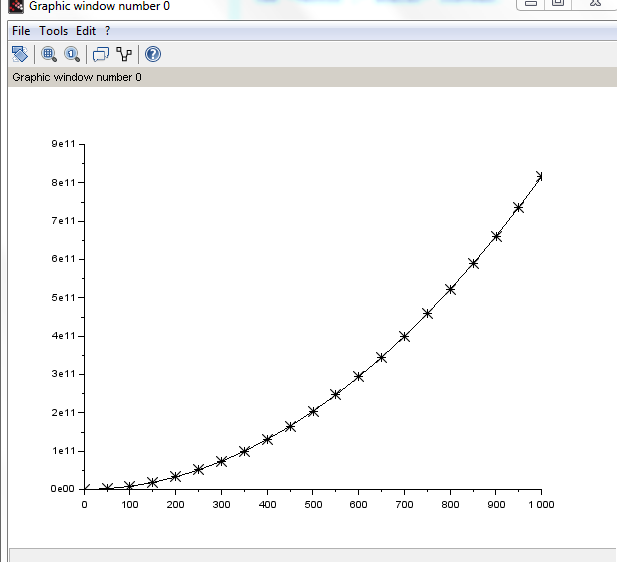The width and height of the screenshot is (617, 562).
Task: Reset zoom to original view
Action: [x=72, y=54]
